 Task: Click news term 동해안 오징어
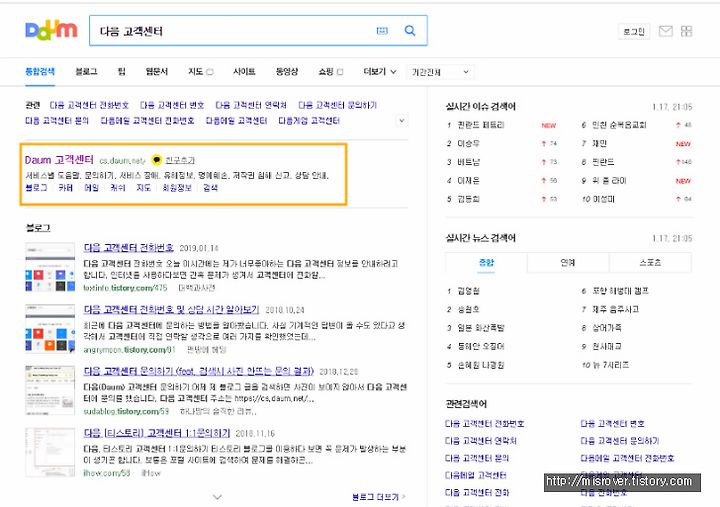(x=481, y=346)
